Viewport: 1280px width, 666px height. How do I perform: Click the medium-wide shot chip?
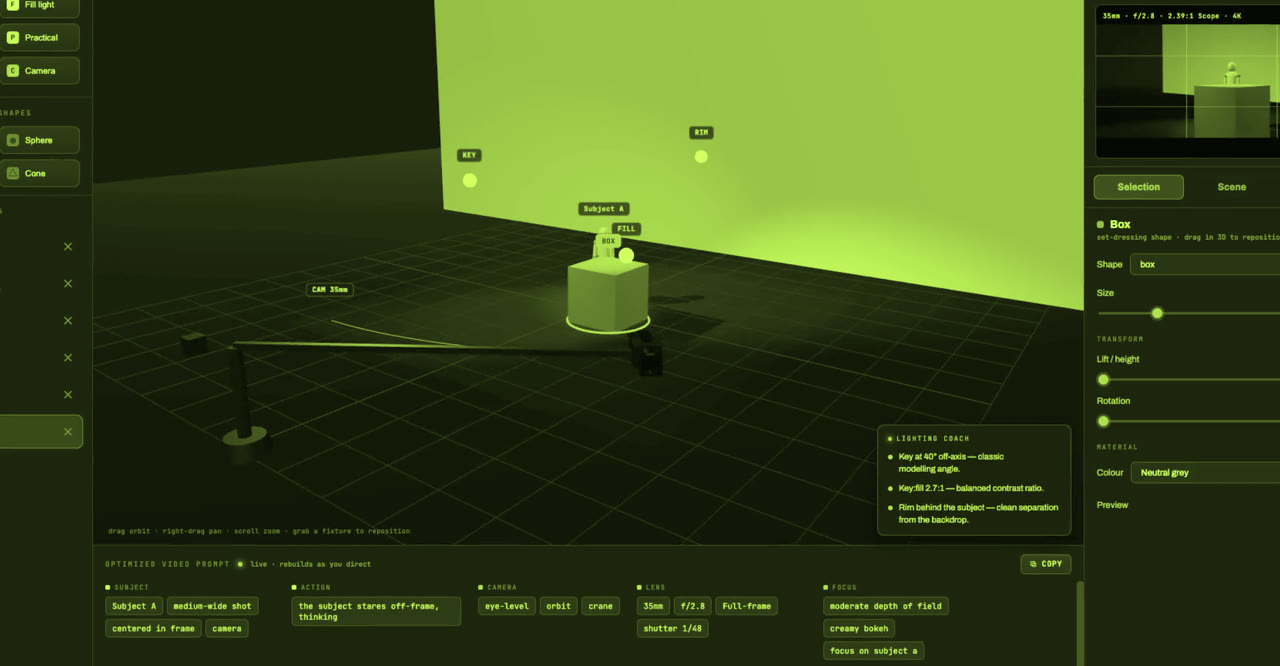click(213, 606)
